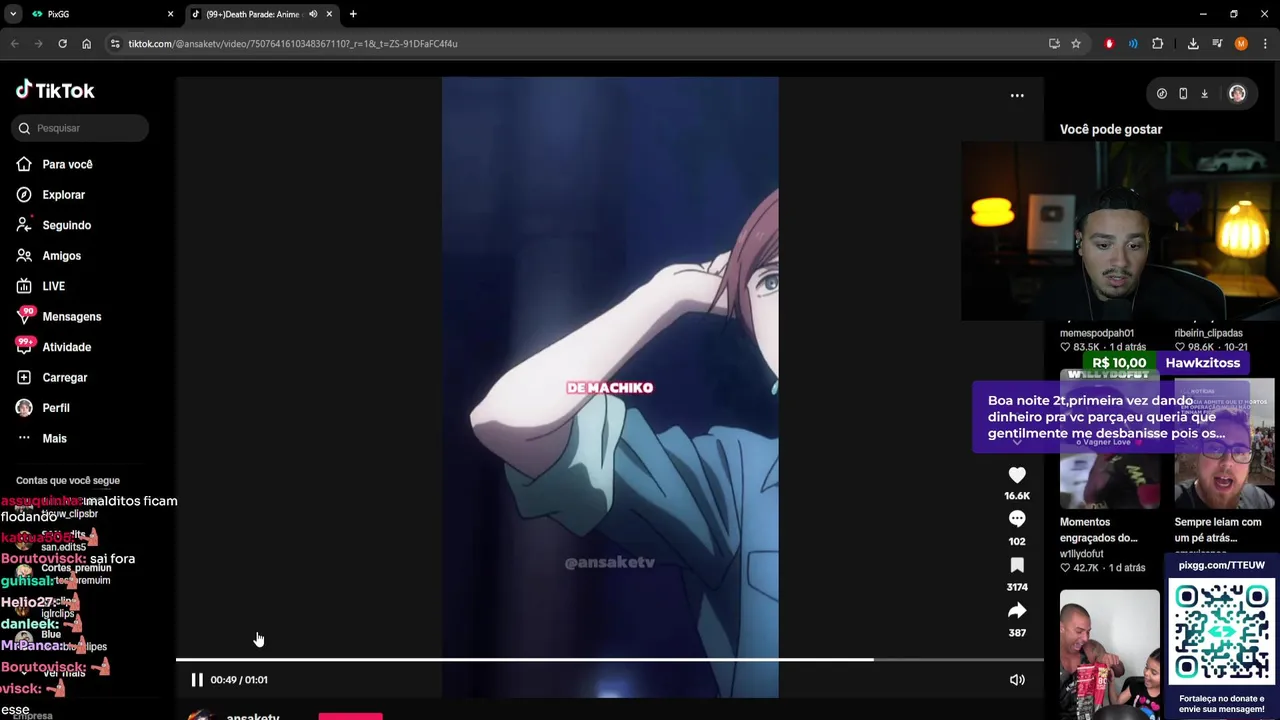Open comments with the speech bubble icon
1280x720 pixels.
1017,519
